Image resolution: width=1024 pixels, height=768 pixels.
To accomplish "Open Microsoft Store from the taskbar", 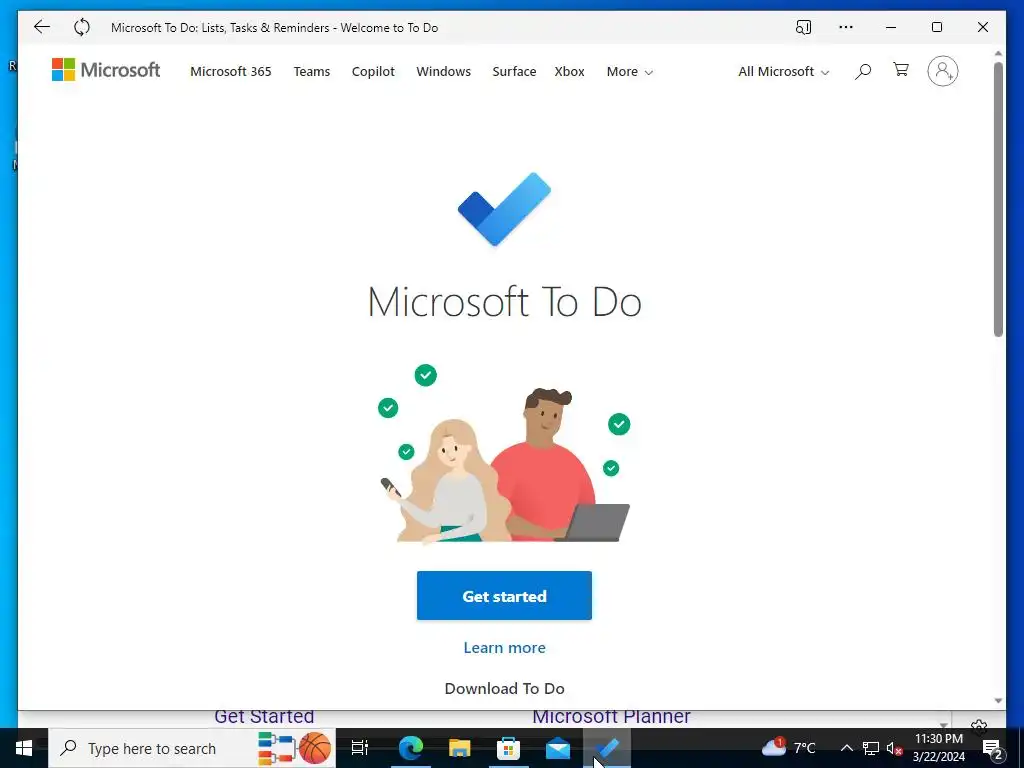I will pyautogui.click(x=508, y=748).
